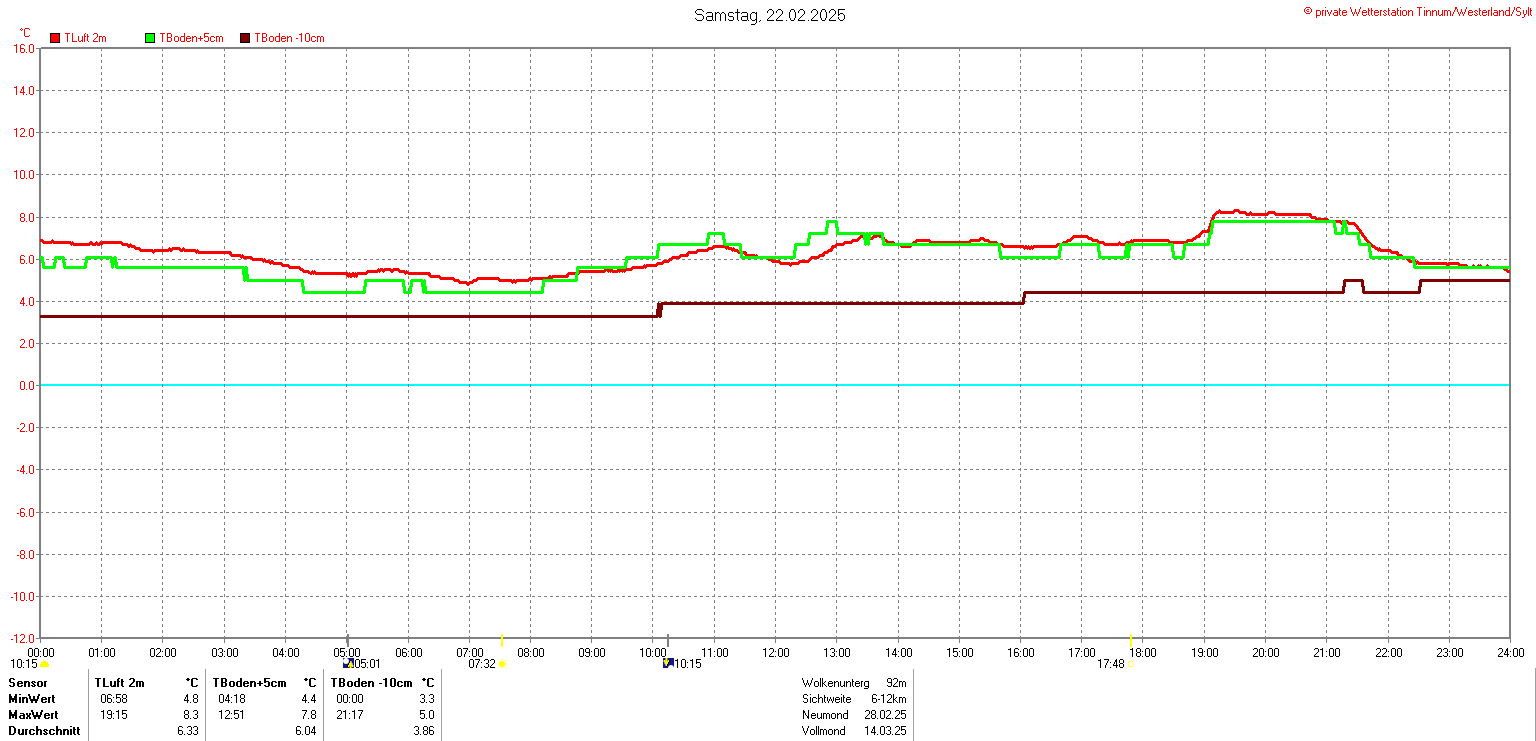Click the red TLuft 2m legend swatch

coord(55,38)
